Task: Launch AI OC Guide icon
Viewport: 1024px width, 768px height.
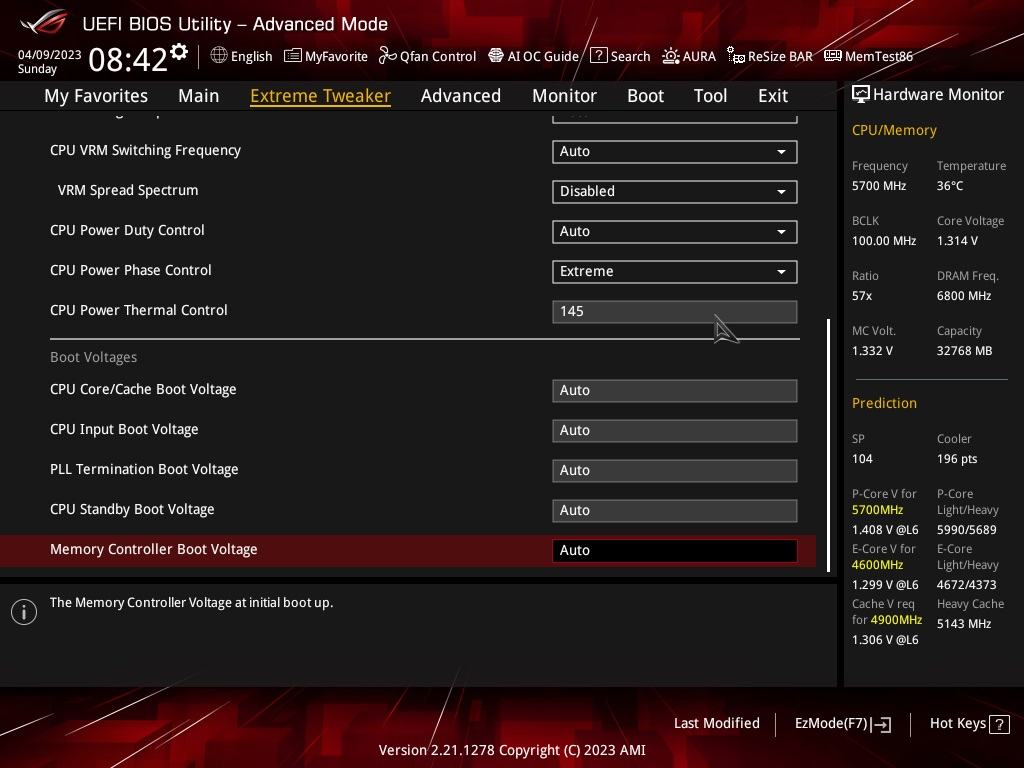Action: [x=496, y=56]
